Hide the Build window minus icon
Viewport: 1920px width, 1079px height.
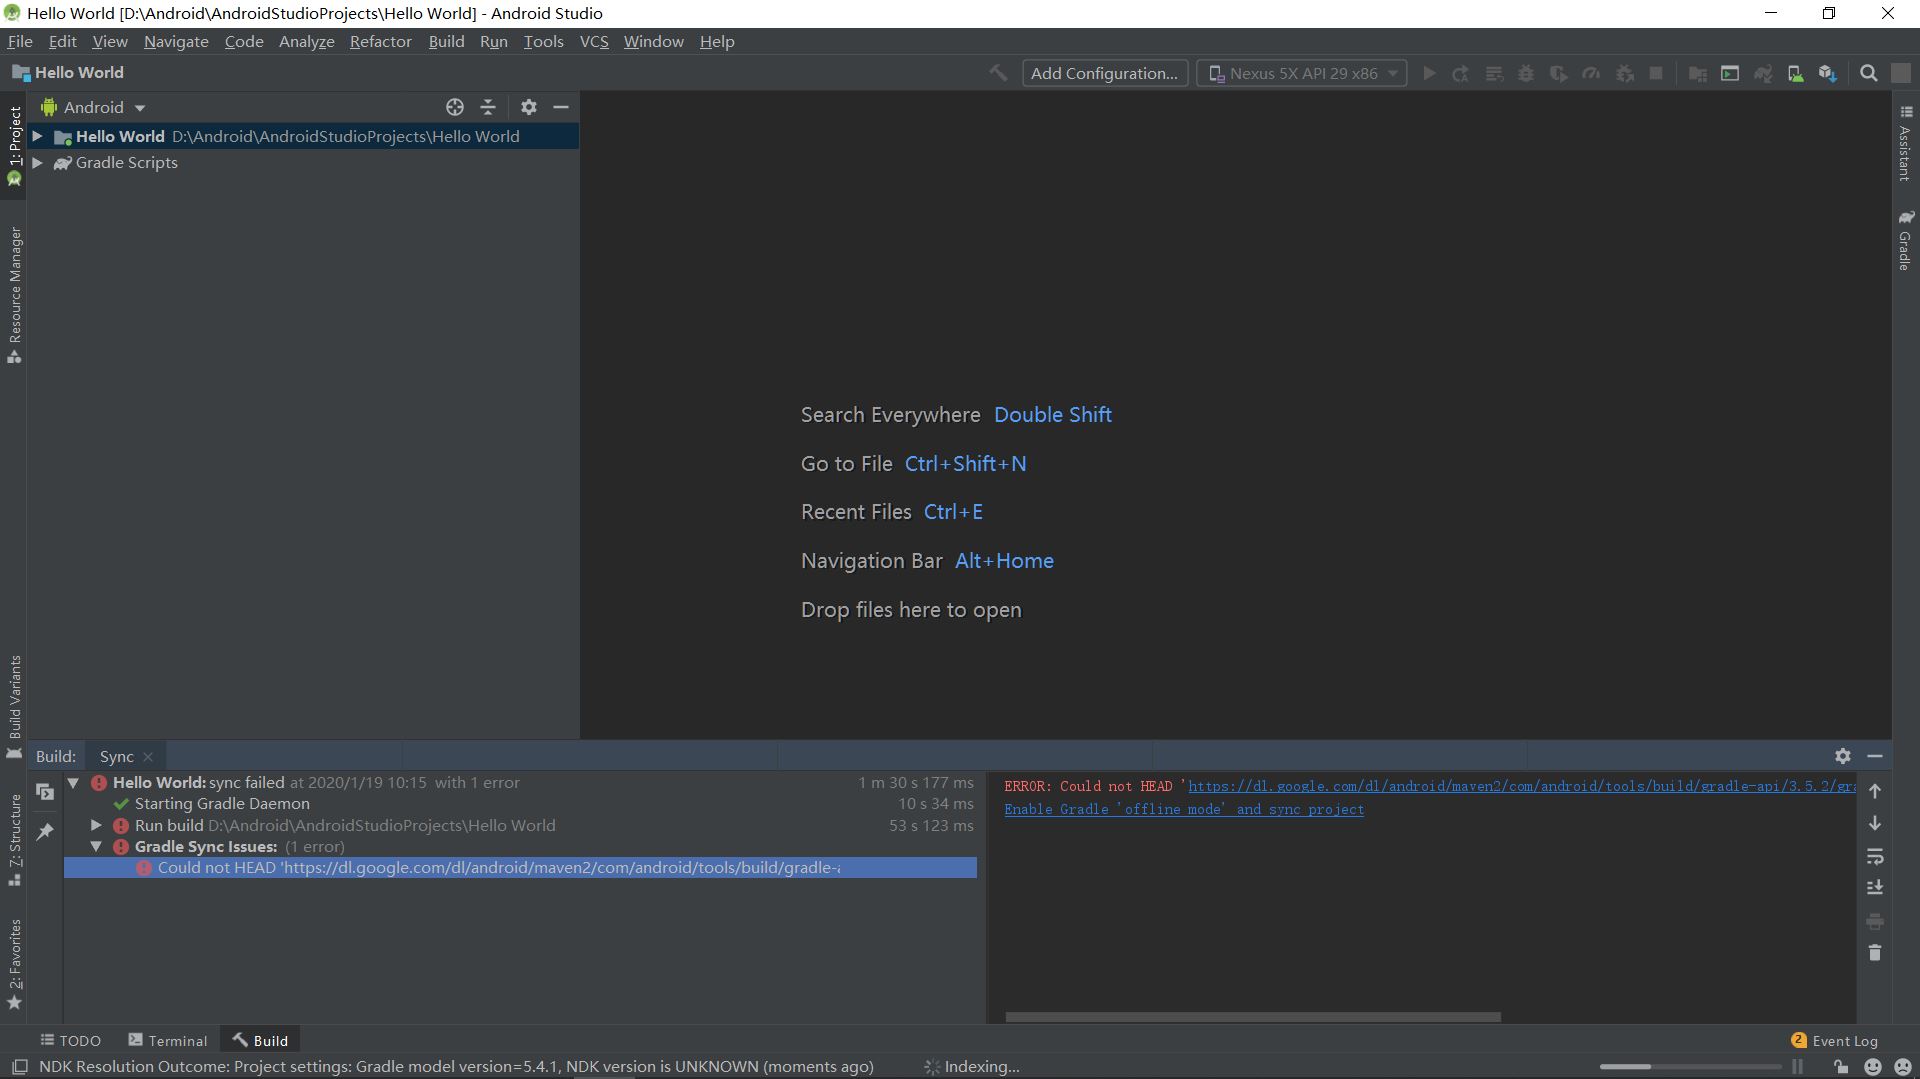(x=1875, y=756)
